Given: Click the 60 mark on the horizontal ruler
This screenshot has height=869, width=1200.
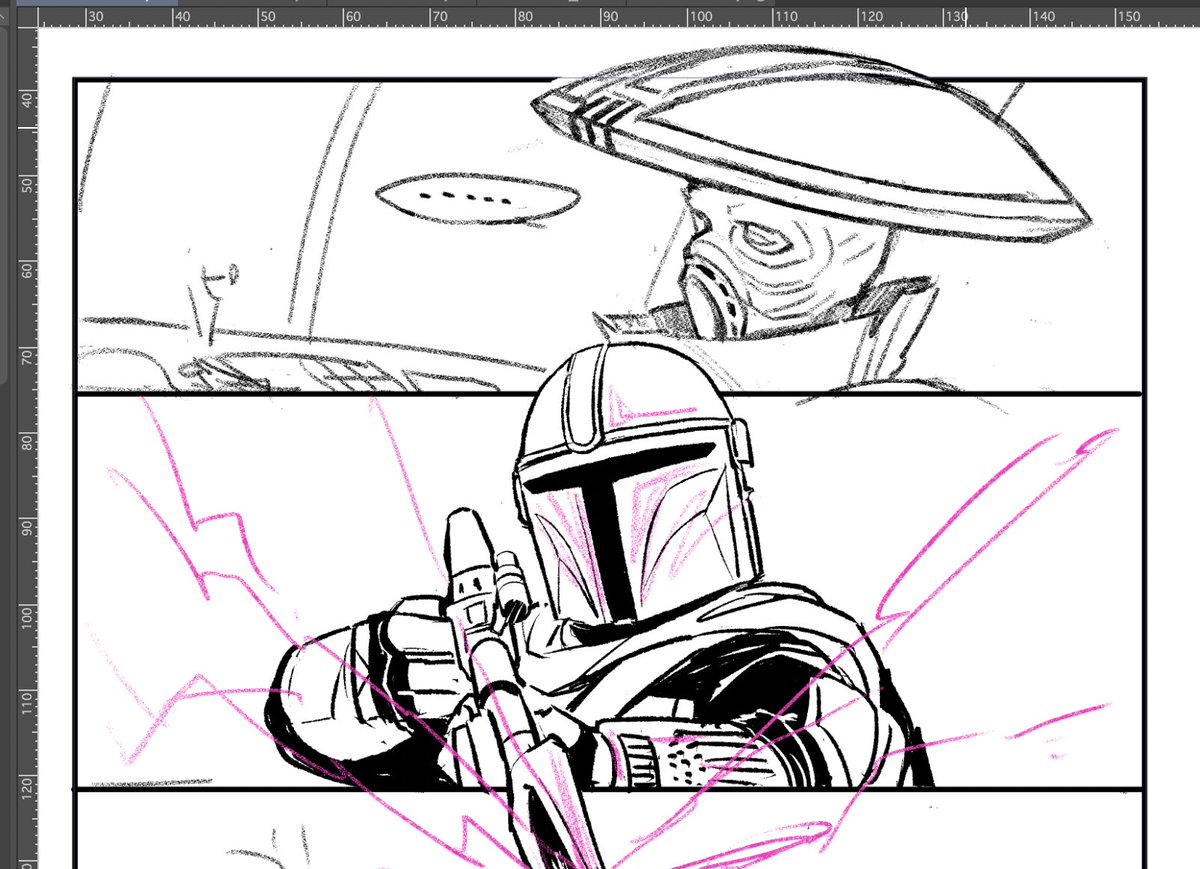Looking at the screenshot, I should point(352,16).
